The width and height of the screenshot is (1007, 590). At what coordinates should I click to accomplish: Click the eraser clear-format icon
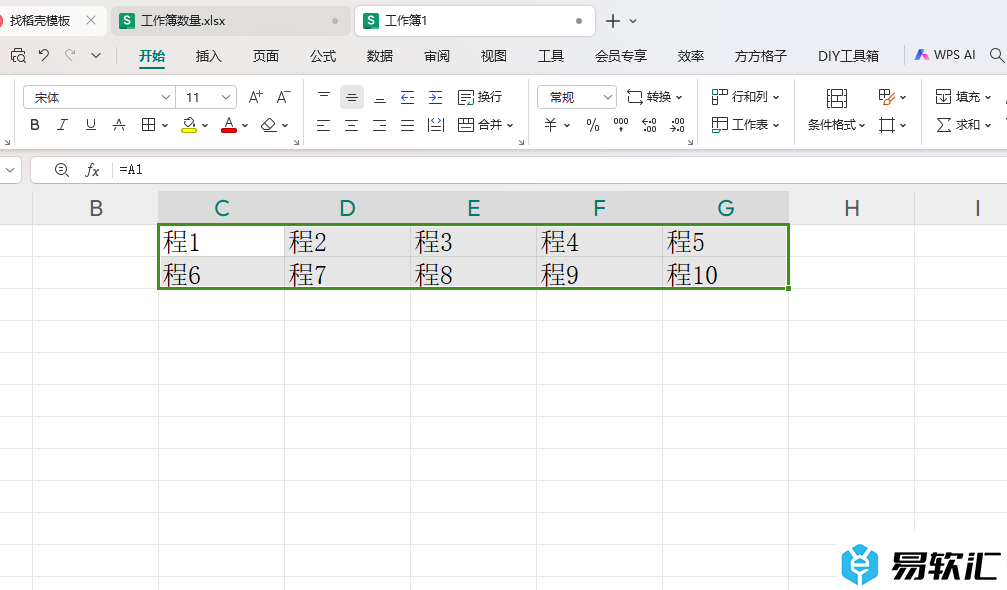268,125
